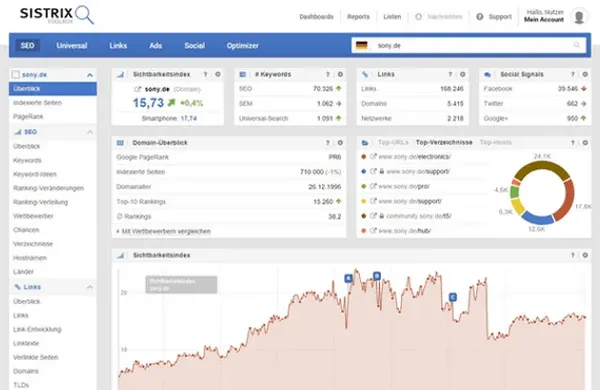Open Link-Entwicklung in sidebar
This screenshot has height=390, width=600.
click(x=37, y=329)
